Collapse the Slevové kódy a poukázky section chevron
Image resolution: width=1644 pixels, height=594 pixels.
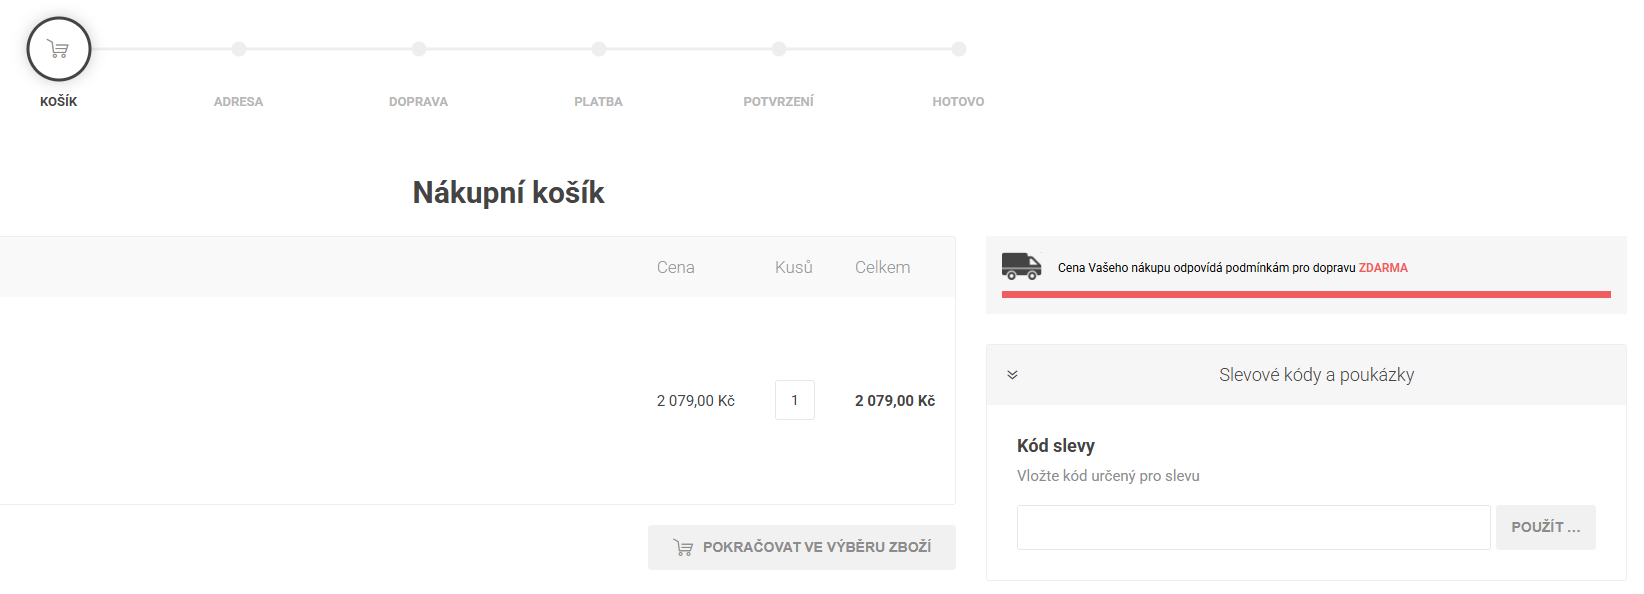coord(1012,375)
